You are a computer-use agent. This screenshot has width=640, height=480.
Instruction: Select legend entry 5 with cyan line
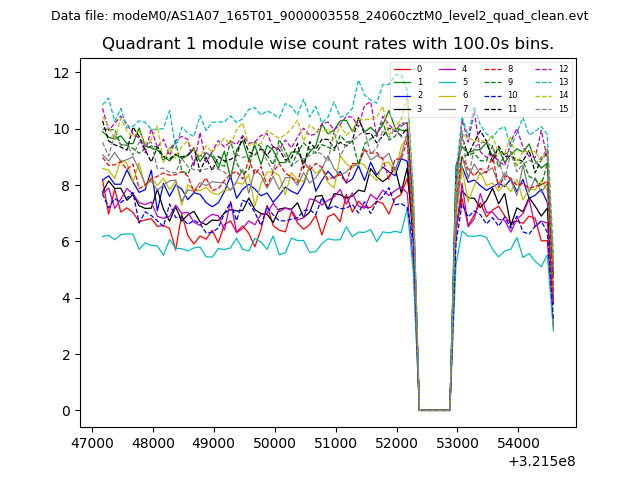[x=447, y=82]
